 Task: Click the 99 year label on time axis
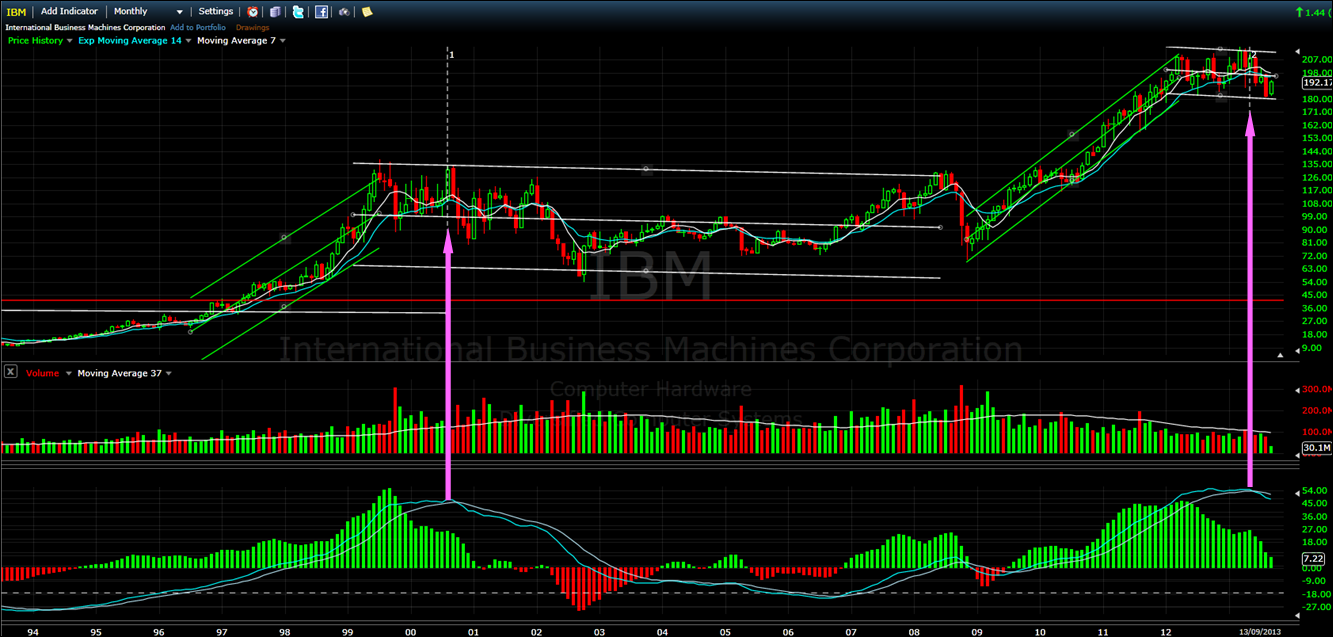[348, 631]
